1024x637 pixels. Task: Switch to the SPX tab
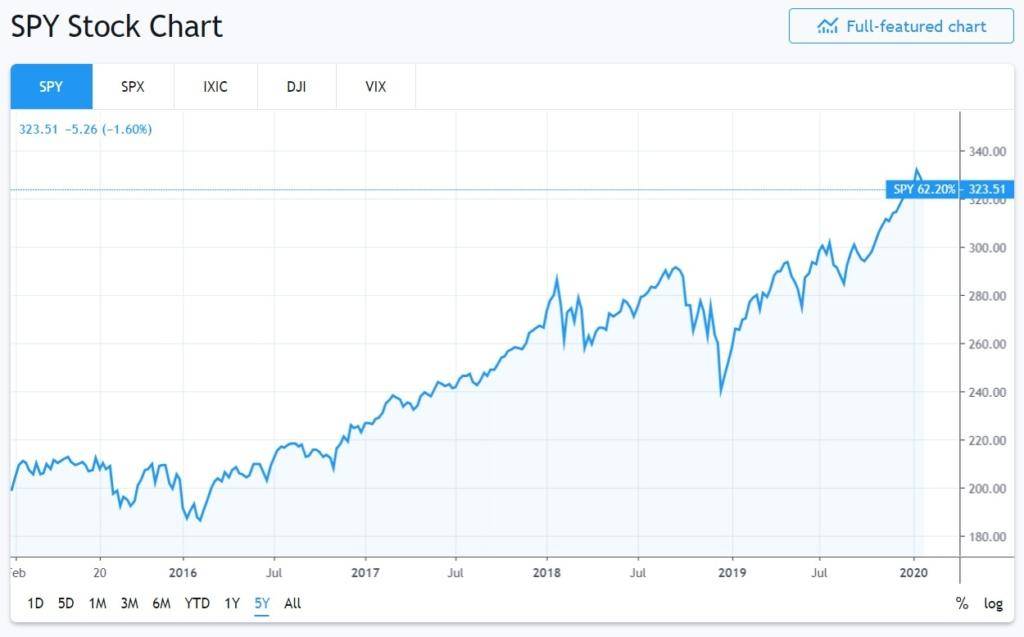[x=133, y=87]
